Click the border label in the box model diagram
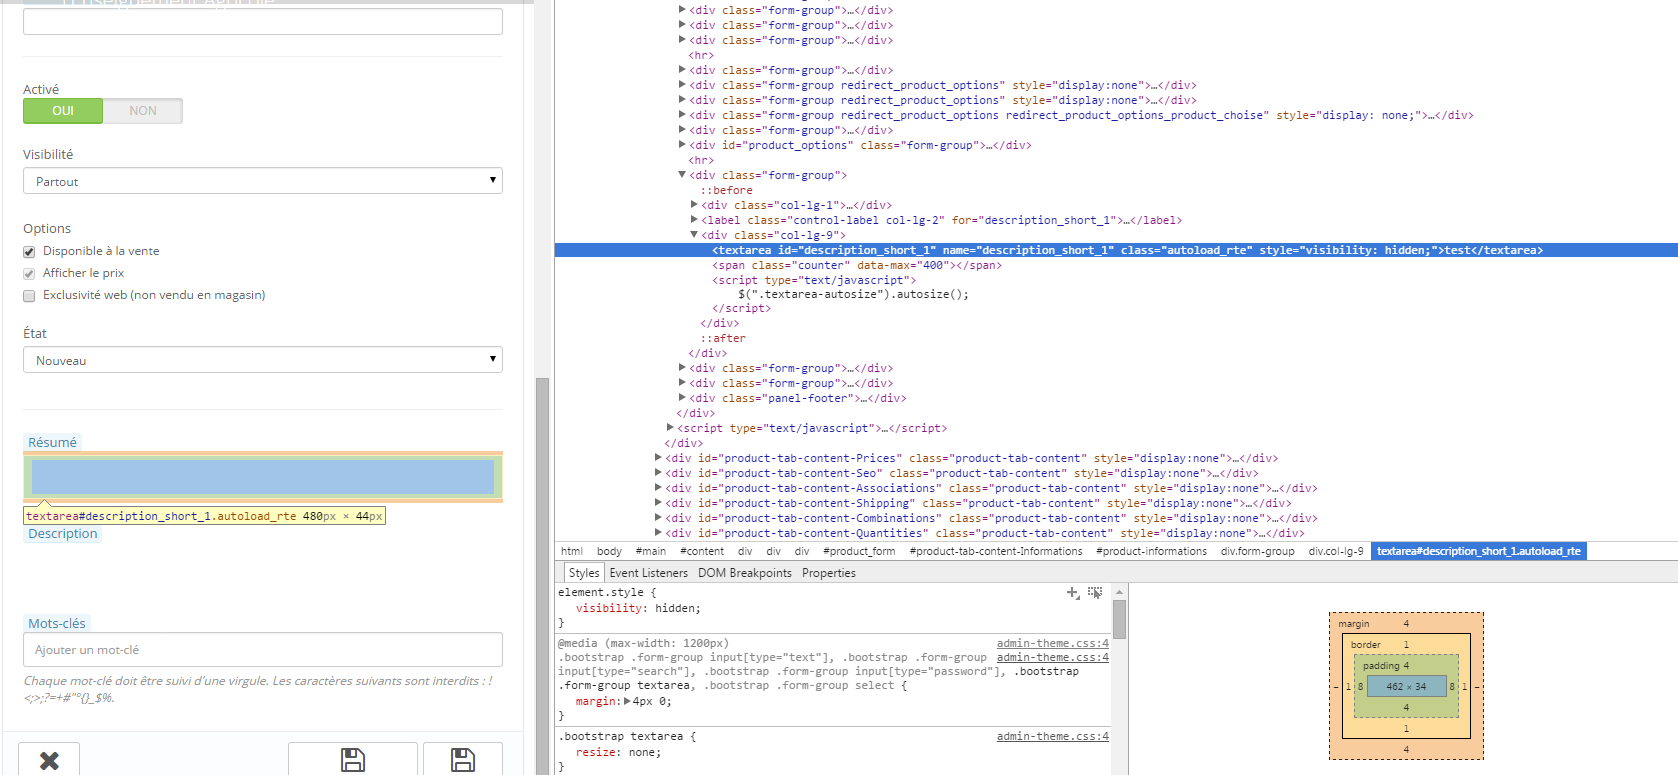The image size is (1678, 775). [x=1365, y=645]
